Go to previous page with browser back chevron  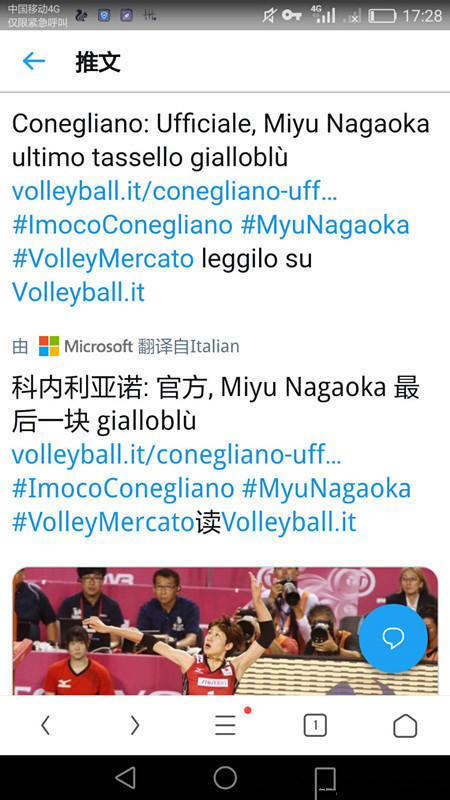point(45,725)
